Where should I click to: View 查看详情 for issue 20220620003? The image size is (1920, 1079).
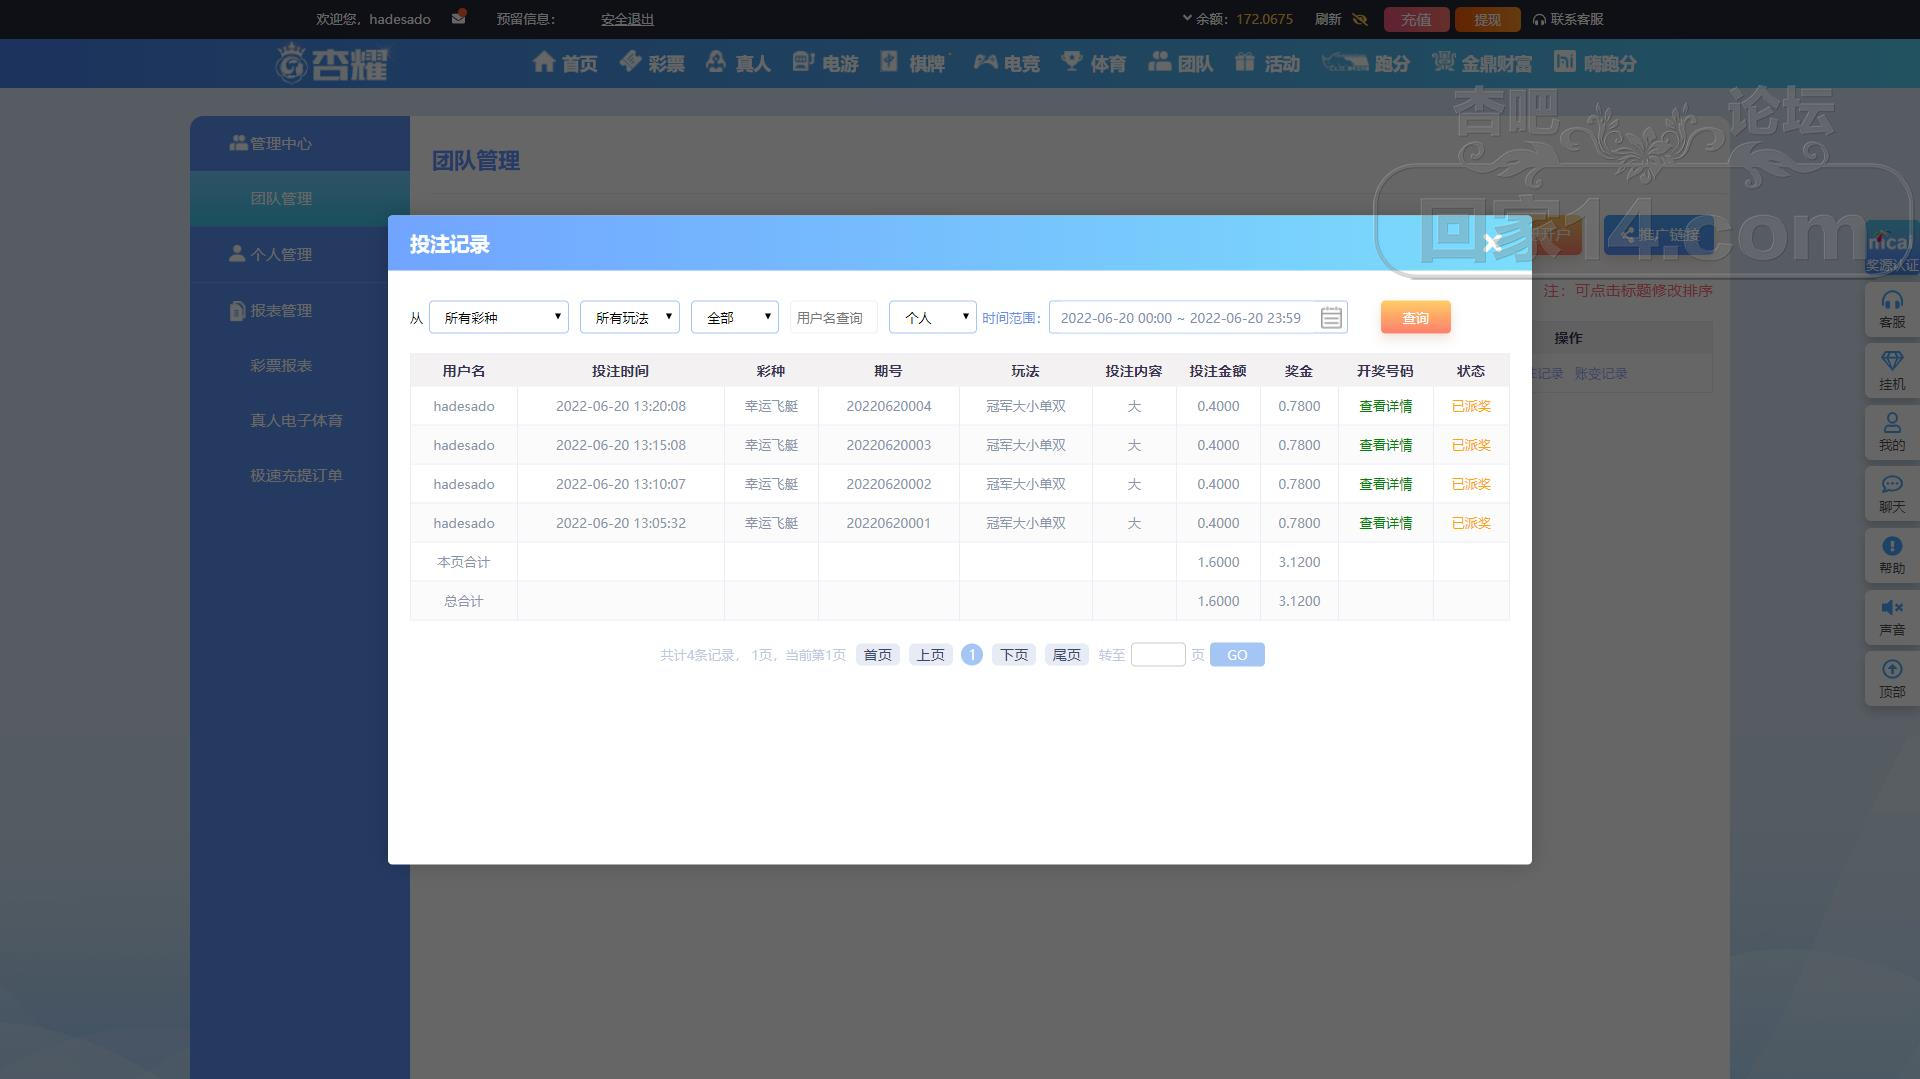click(x=1385, y=445)
